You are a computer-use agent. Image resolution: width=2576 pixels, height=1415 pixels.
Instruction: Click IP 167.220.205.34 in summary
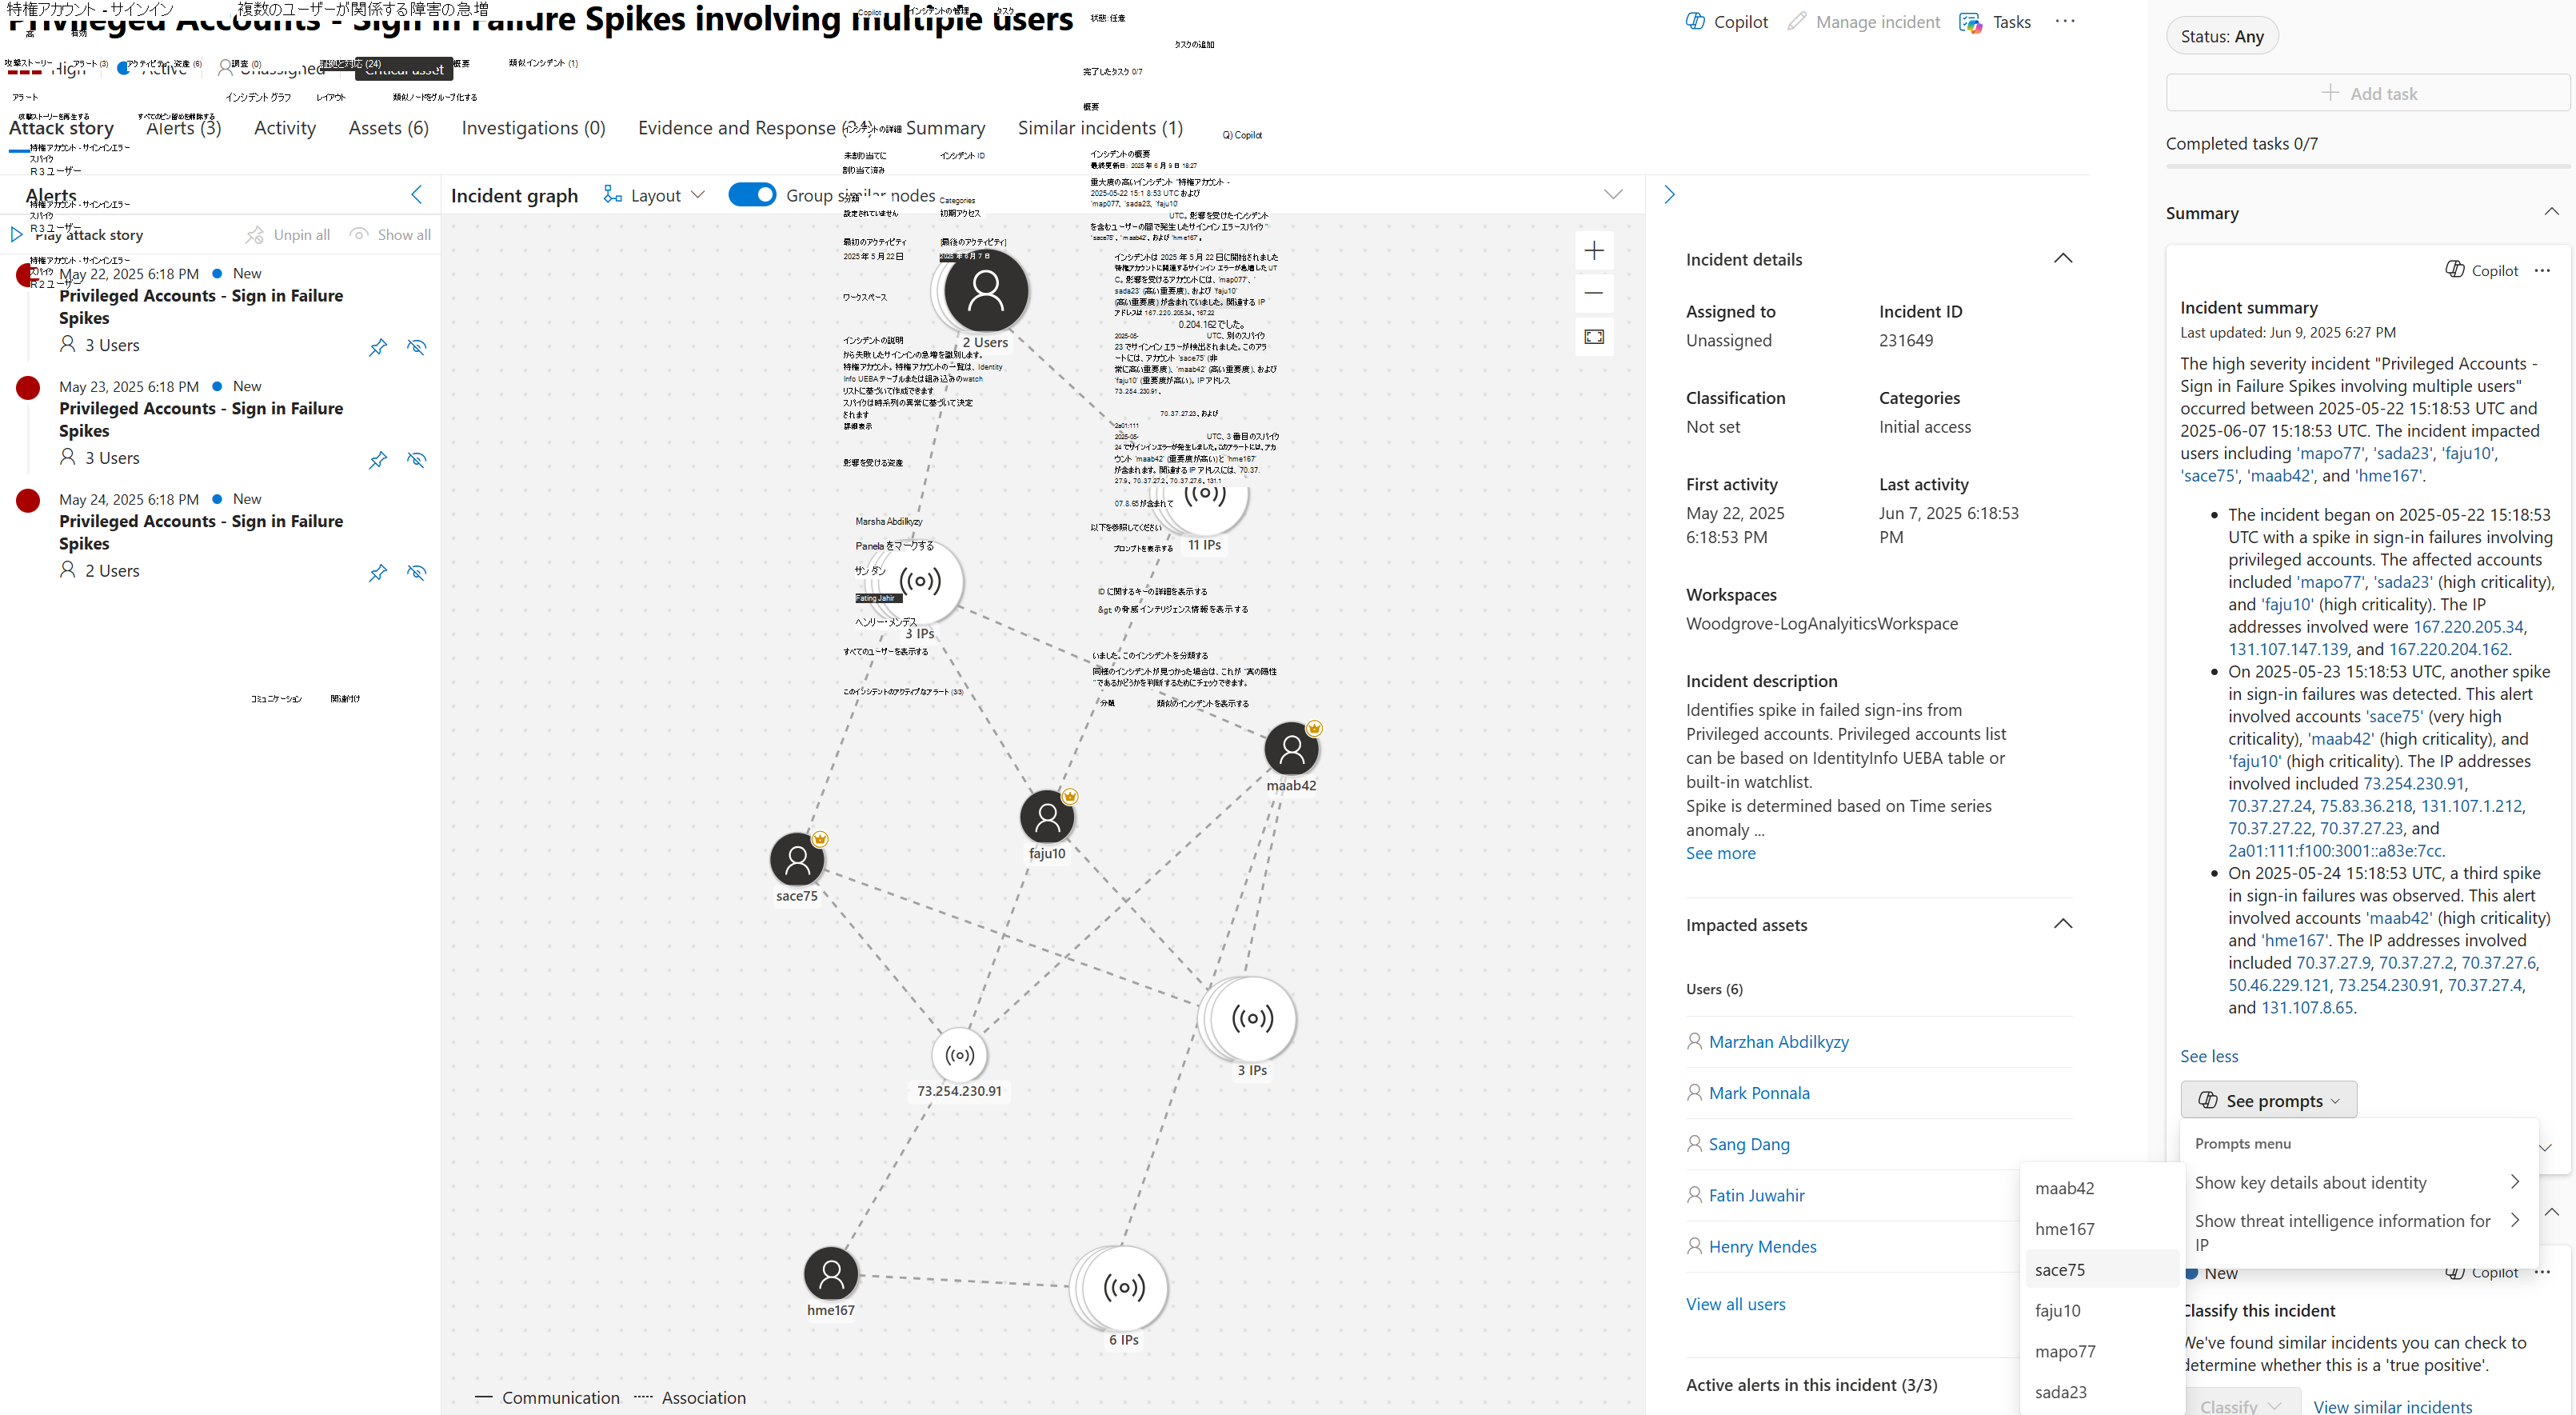click(2469, 626)
